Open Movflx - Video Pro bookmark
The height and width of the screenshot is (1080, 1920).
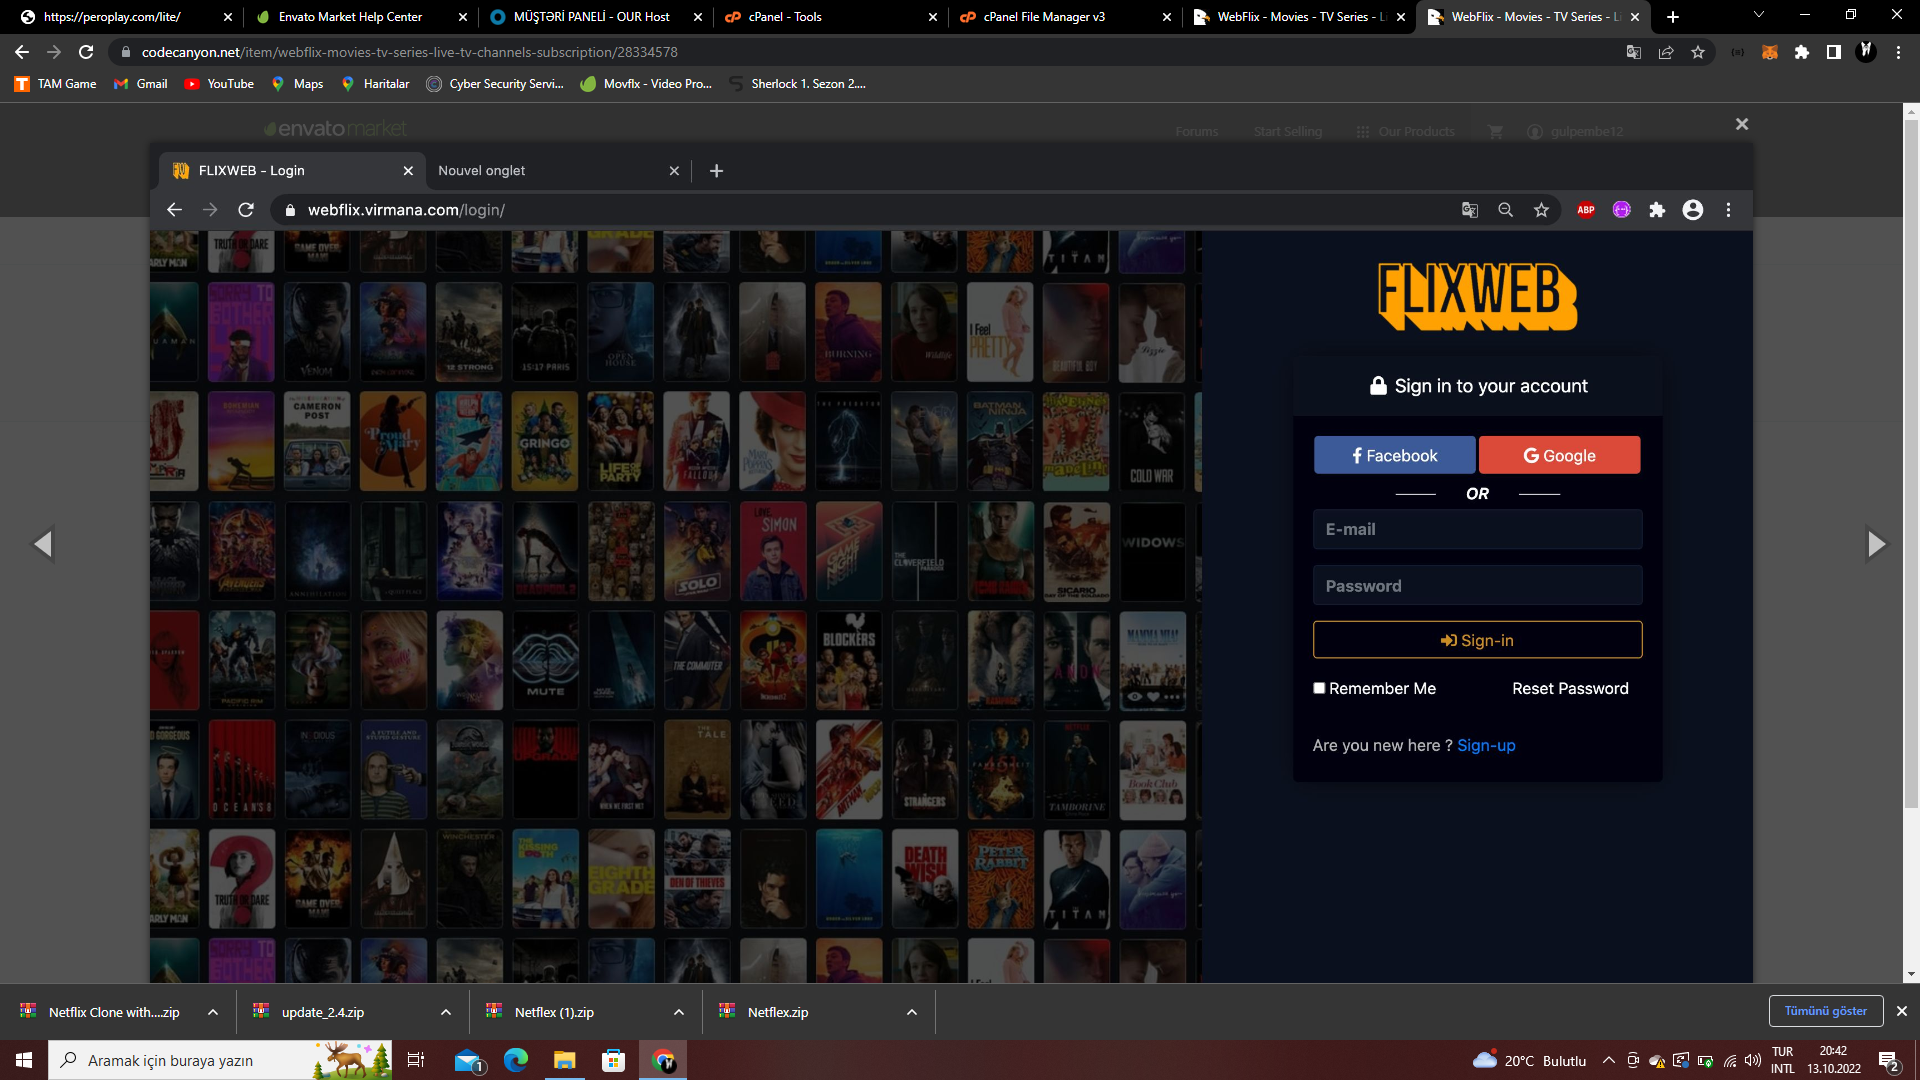click(646, 84)
